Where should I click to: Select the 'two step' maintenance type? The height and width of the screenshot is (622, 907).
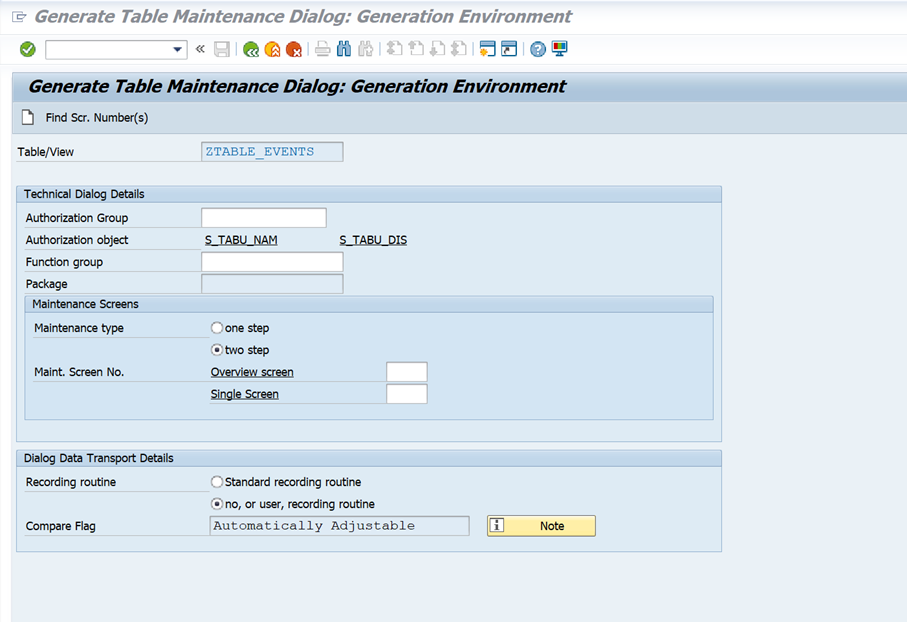point(217,350)
